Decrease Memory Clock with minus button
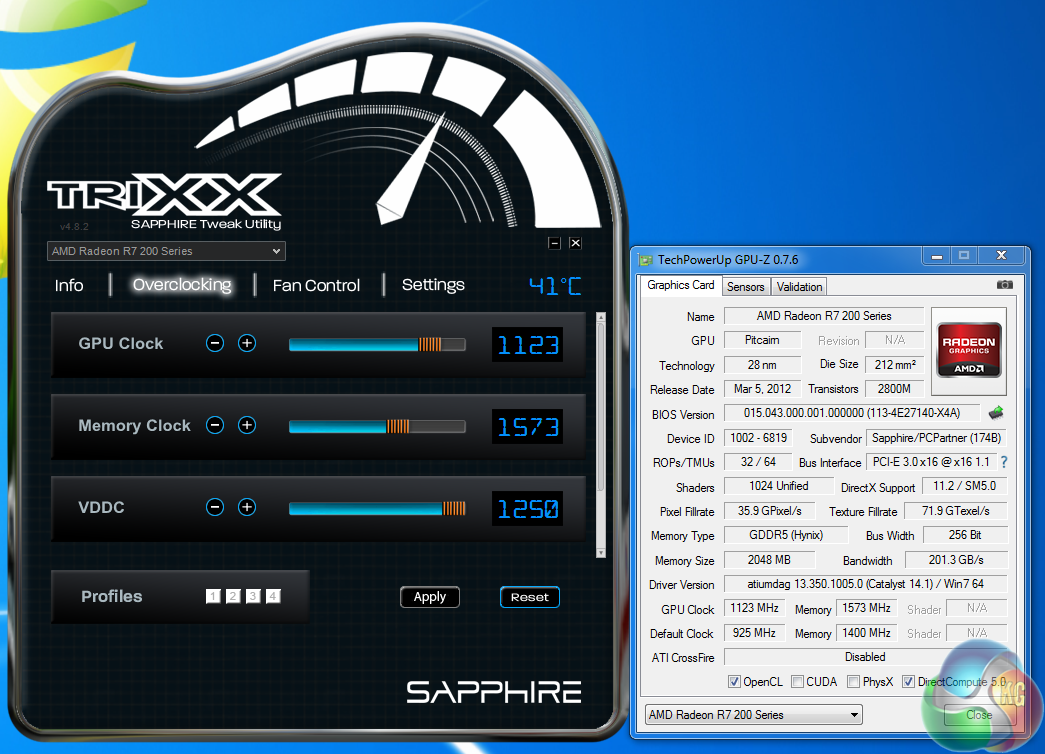 click(215, 425)
